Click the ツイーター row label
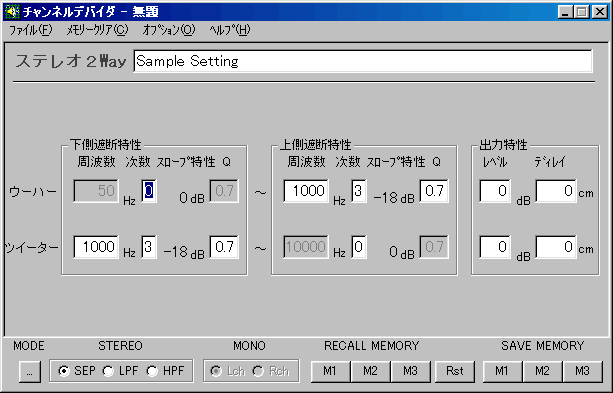Screen dimensions: 613x393 tap(31, 248)
